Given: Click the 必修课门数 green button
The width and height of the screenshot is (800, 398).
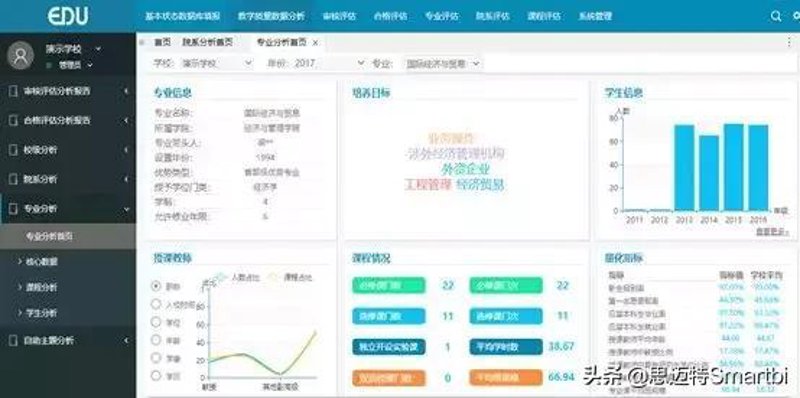Looking at the screenshot, I should tap(388, 285).
